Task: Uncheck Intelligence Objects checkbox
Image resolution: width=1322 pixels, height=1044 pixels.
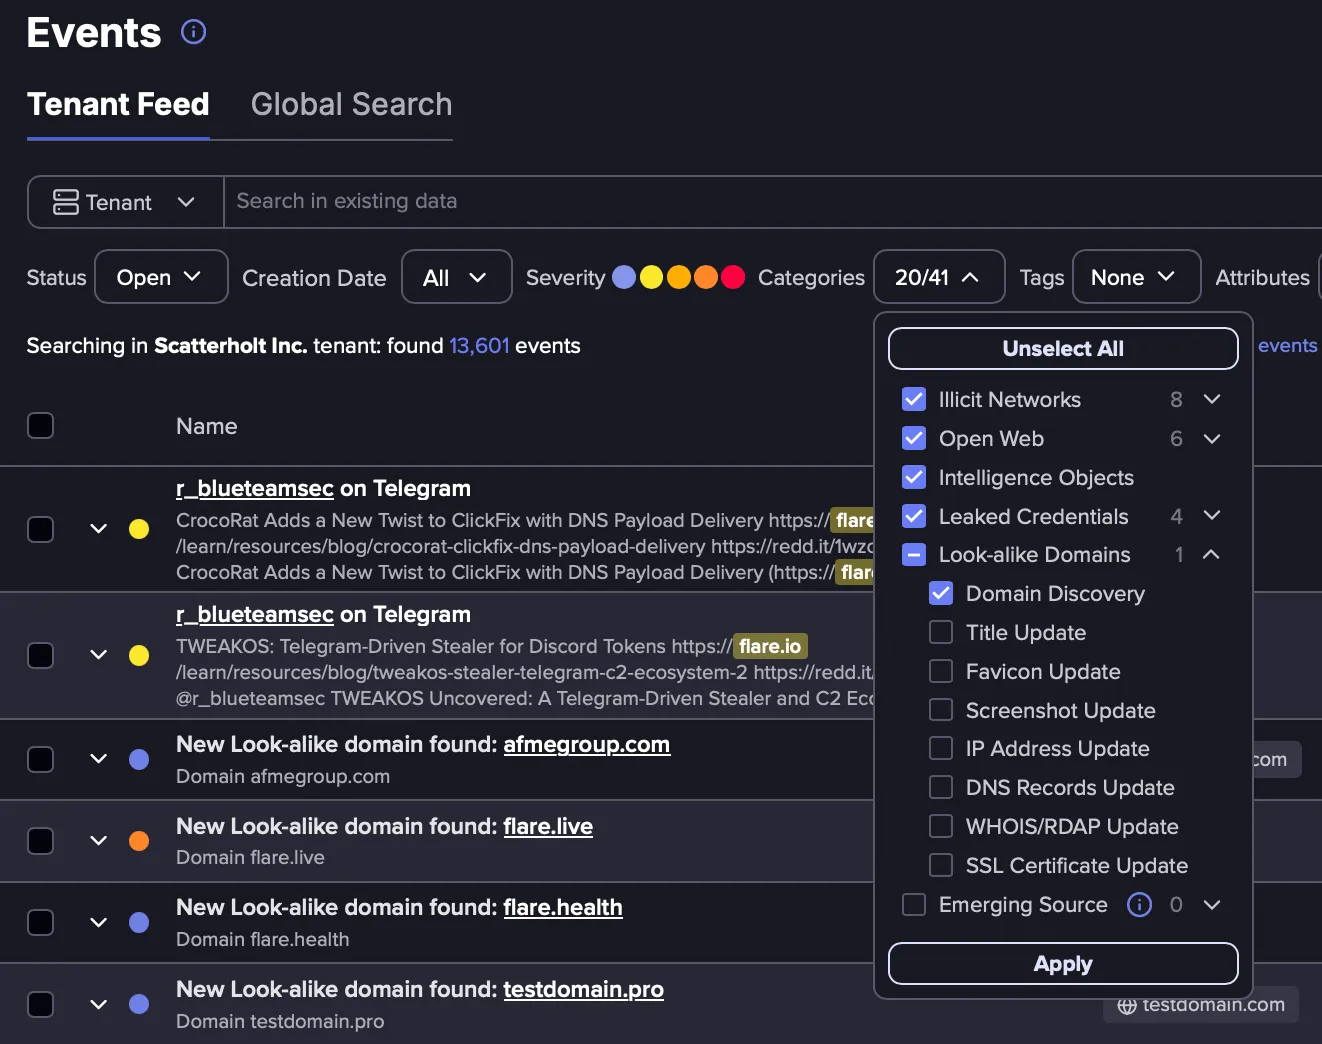Action: (x=914, y=478)
